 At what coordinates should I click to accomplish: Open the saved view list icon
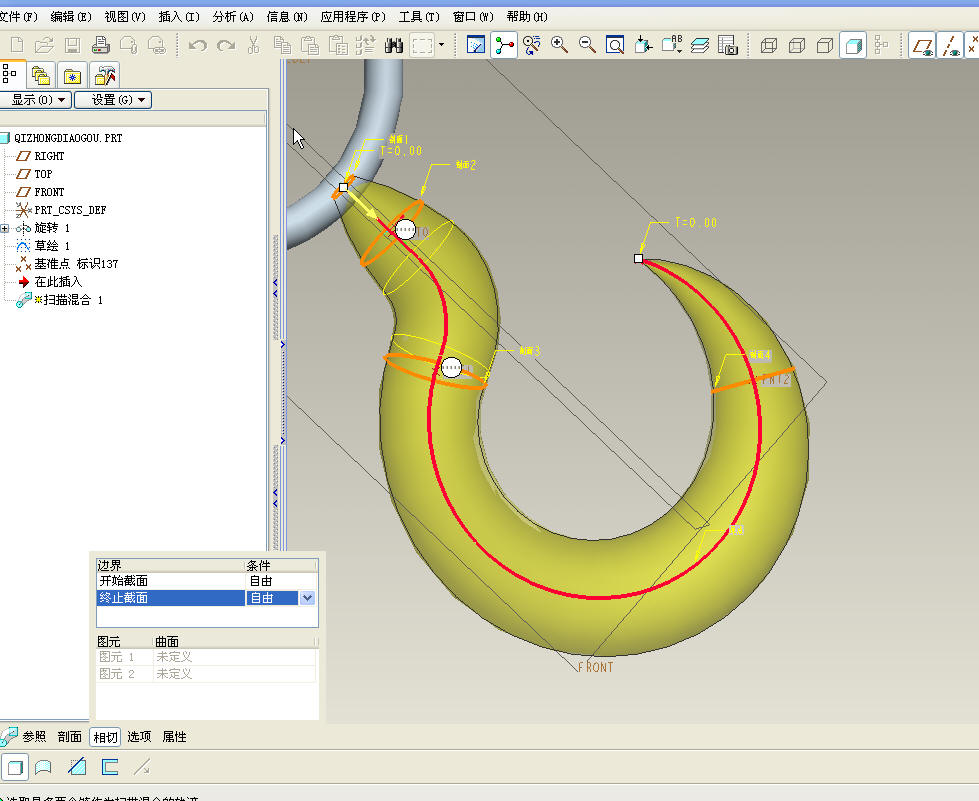pos(672,45)
